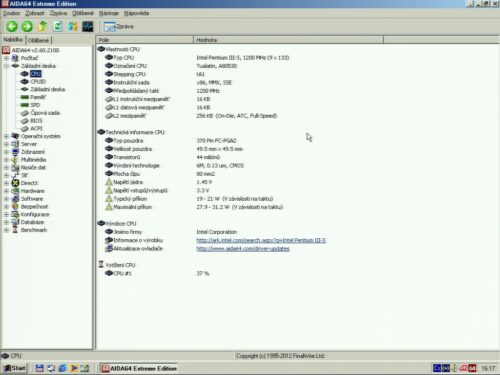Click the floppy disk quick launch icon
The width and height of the screenshot is (500, 375).
[x=40, y=368]
